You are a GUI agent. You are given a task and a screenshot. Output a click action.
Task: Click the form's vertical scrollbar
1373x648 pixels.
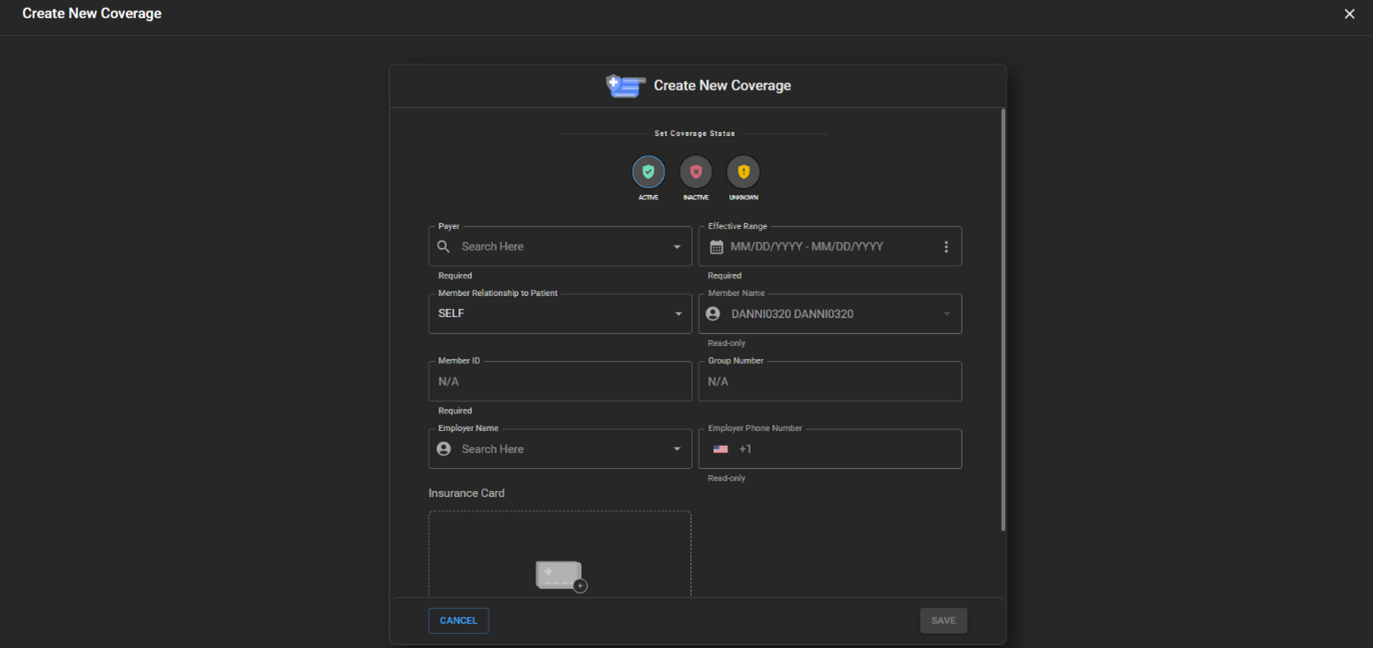click(x=1003, y=320)
